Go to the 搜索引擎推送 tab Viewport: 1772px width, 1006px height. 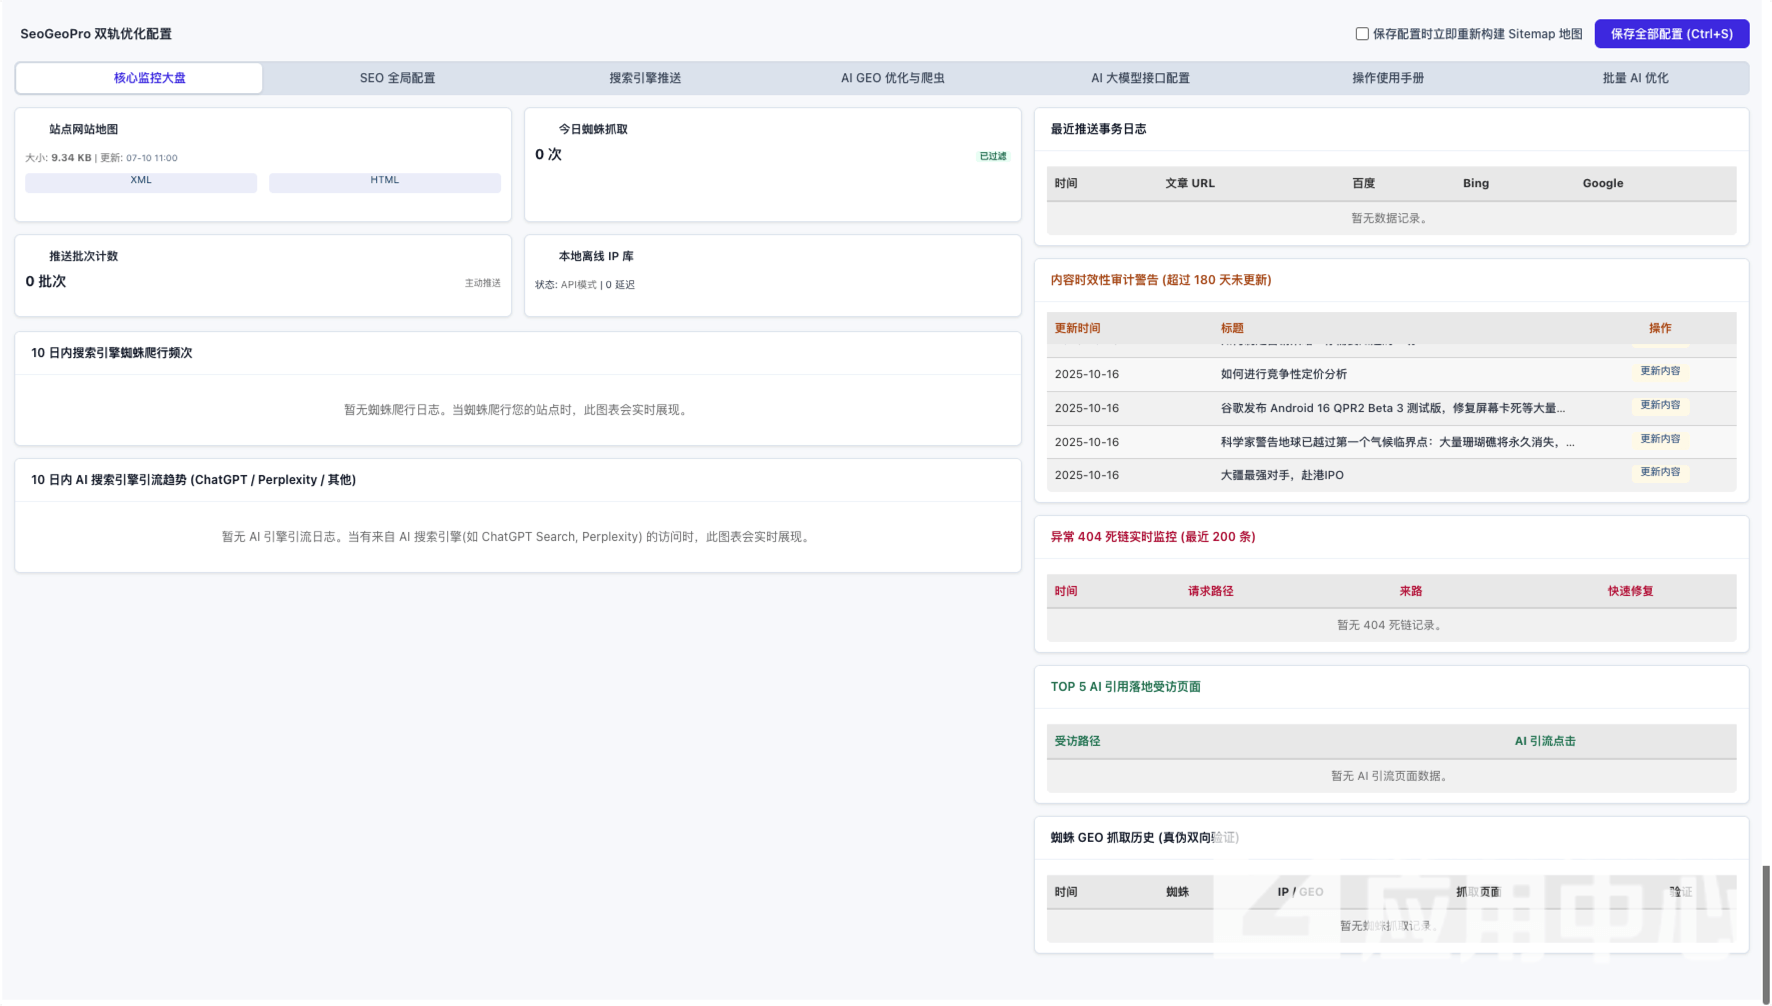click(645, 78)
